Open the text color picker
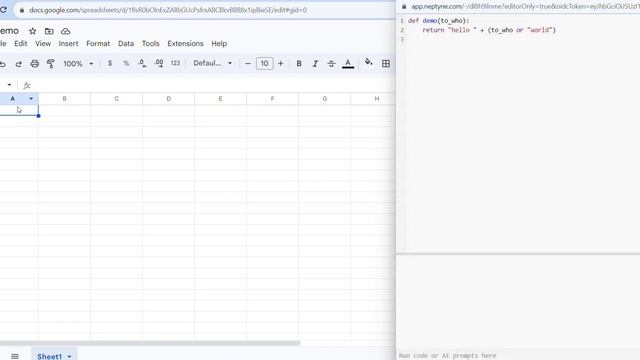640x360 pixels. click(x=348, y=64)
